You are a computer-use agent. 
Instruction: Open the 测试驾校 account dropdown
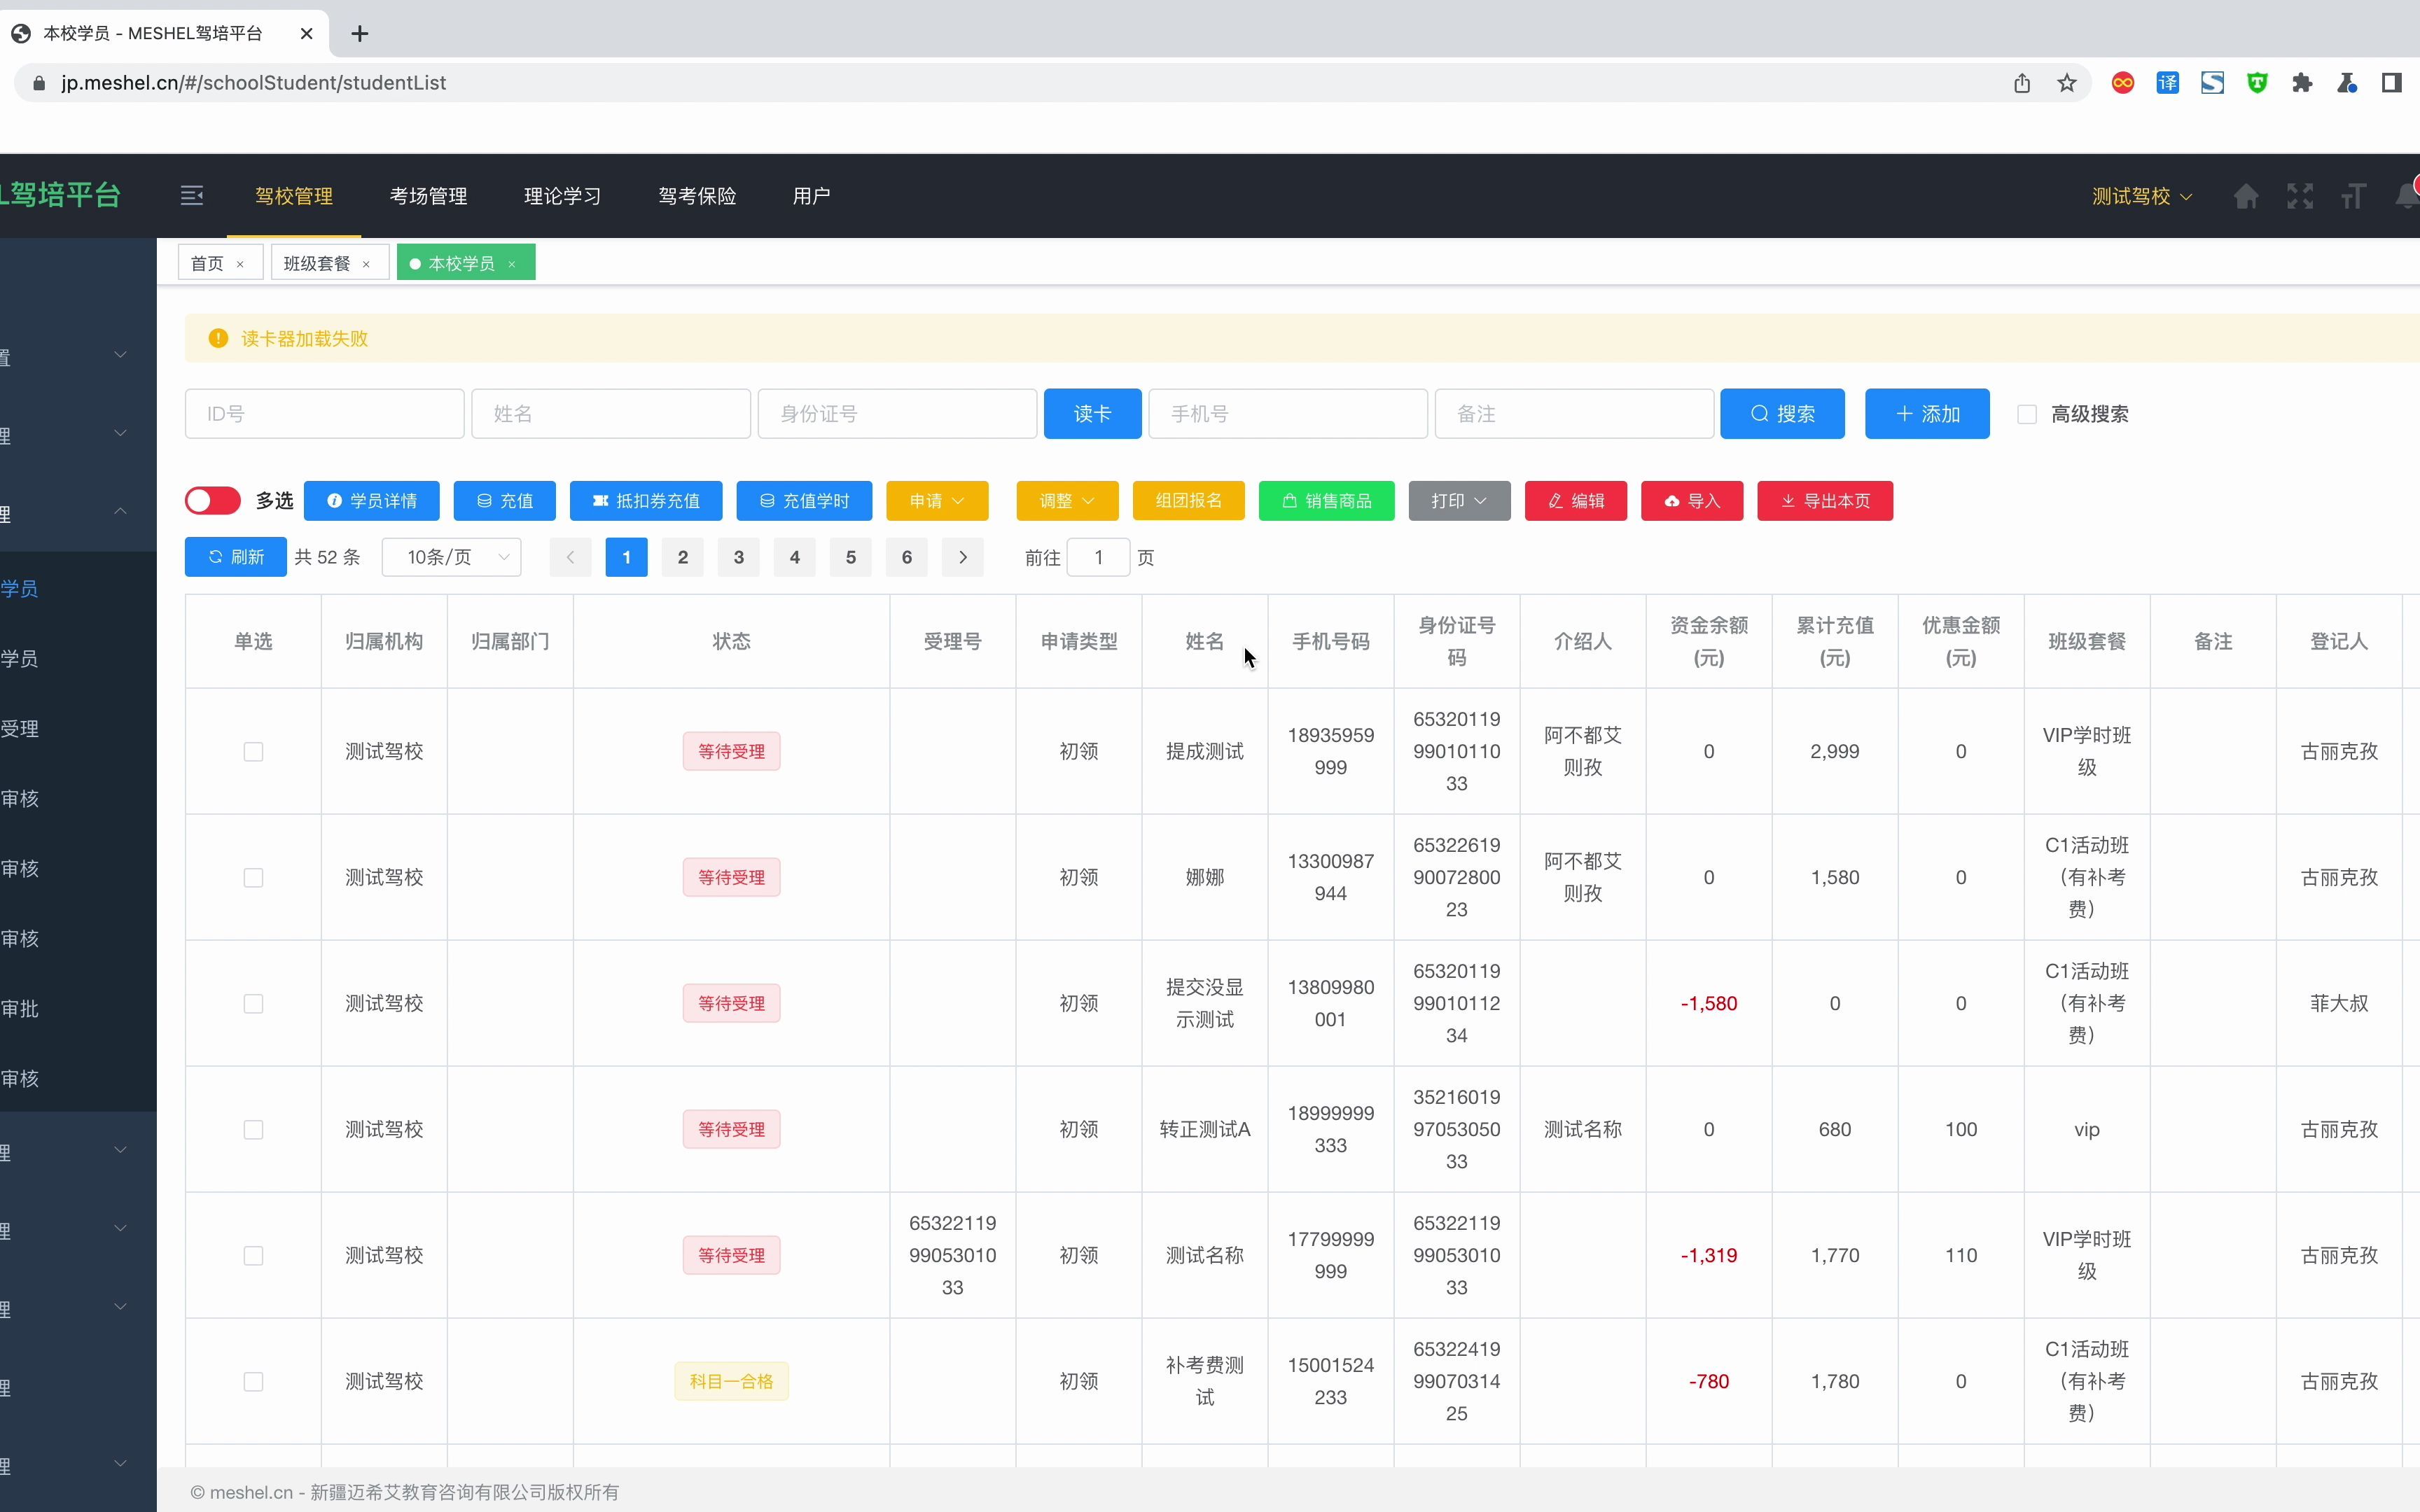2141,196
